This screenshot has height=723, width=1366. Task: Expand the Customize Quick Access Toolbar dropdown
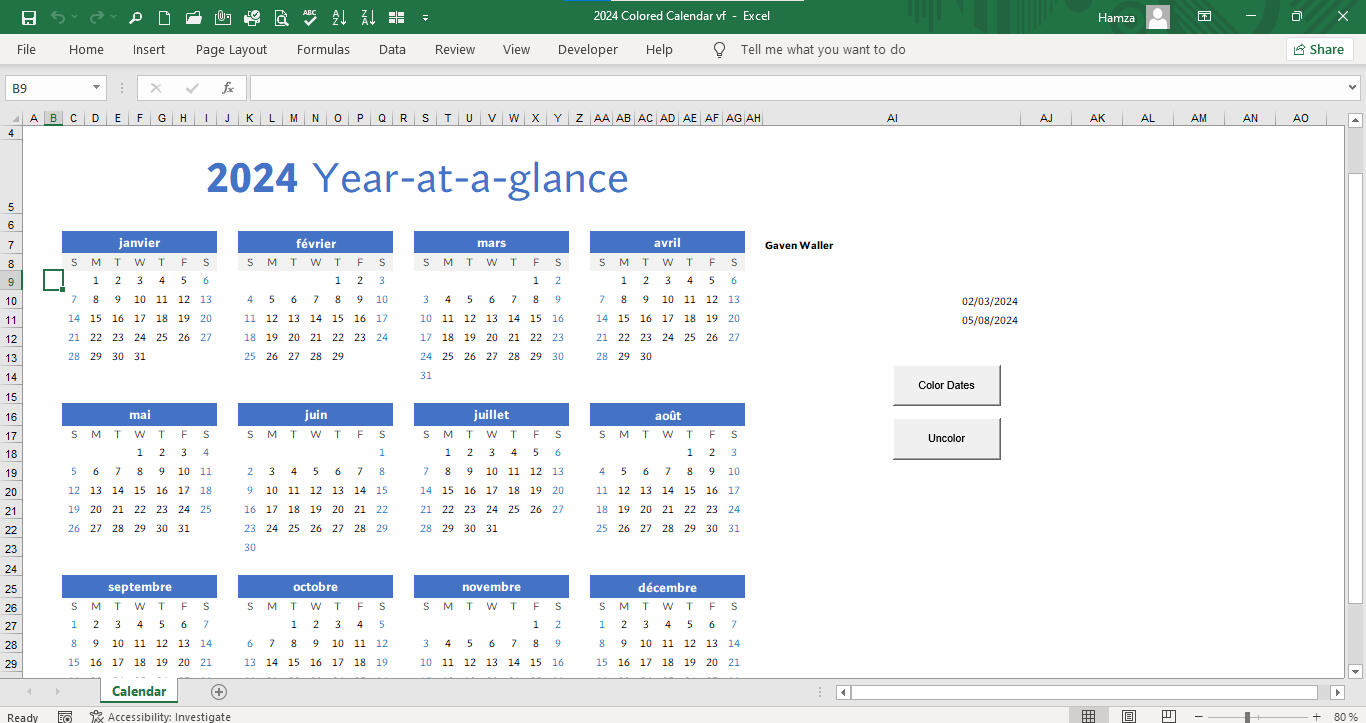coord(426,17)
